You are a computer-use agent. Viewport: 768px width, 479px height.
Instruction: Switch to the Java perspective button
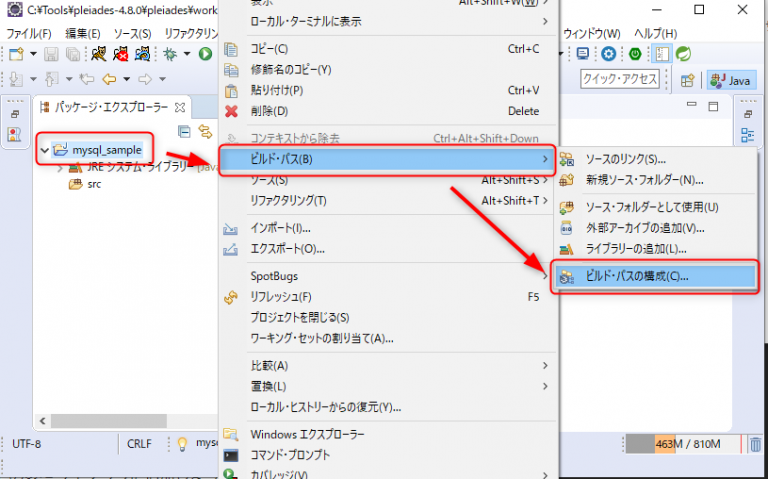[731, 80]
